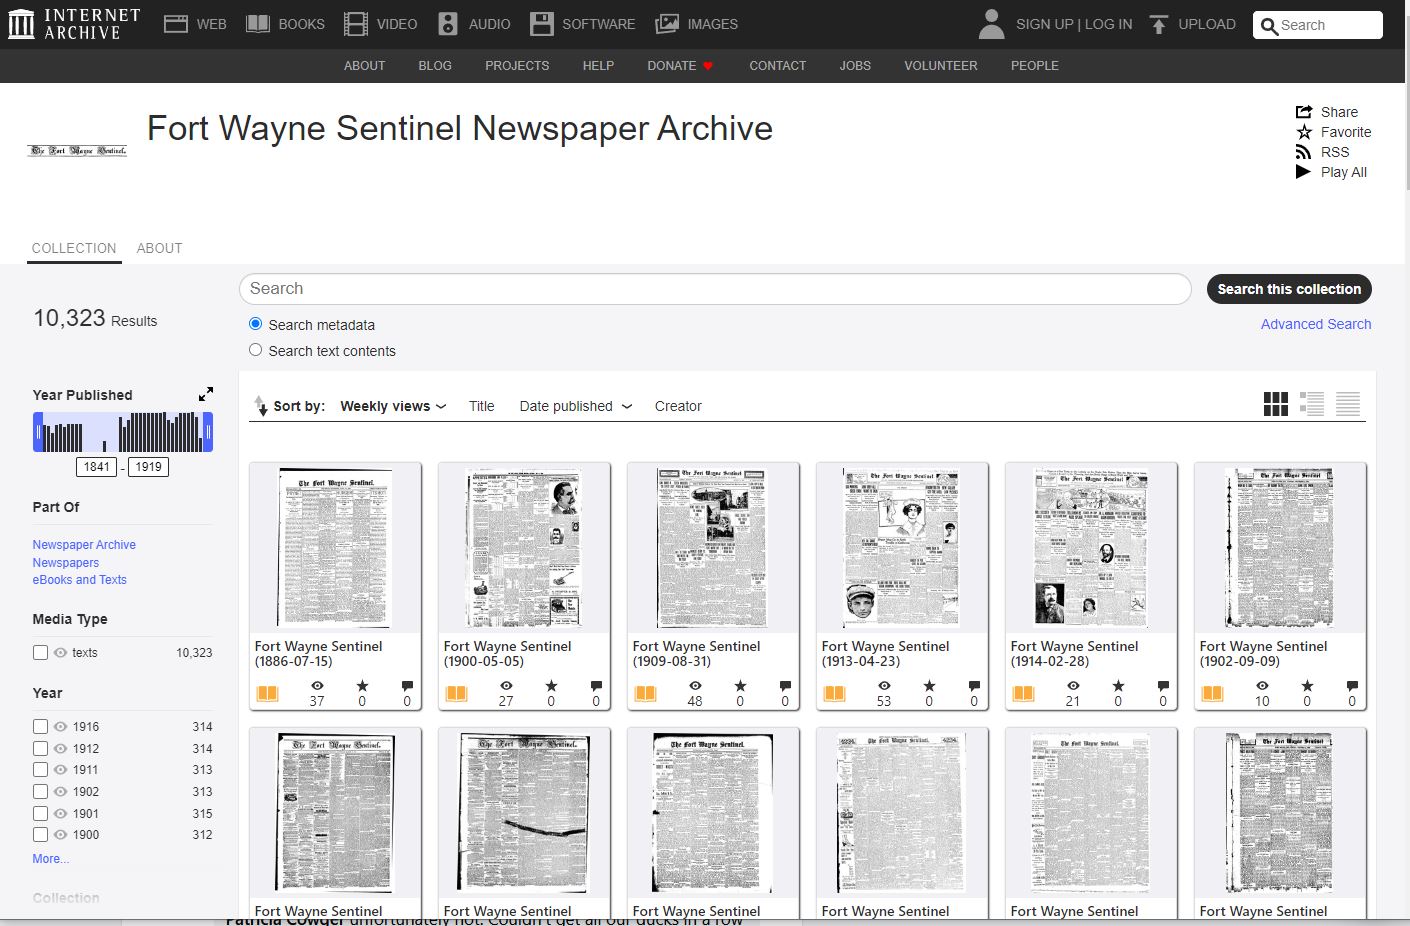Screen dimensions: 1410x926
Task: Open the Help menu item
Action: point(598,66)
